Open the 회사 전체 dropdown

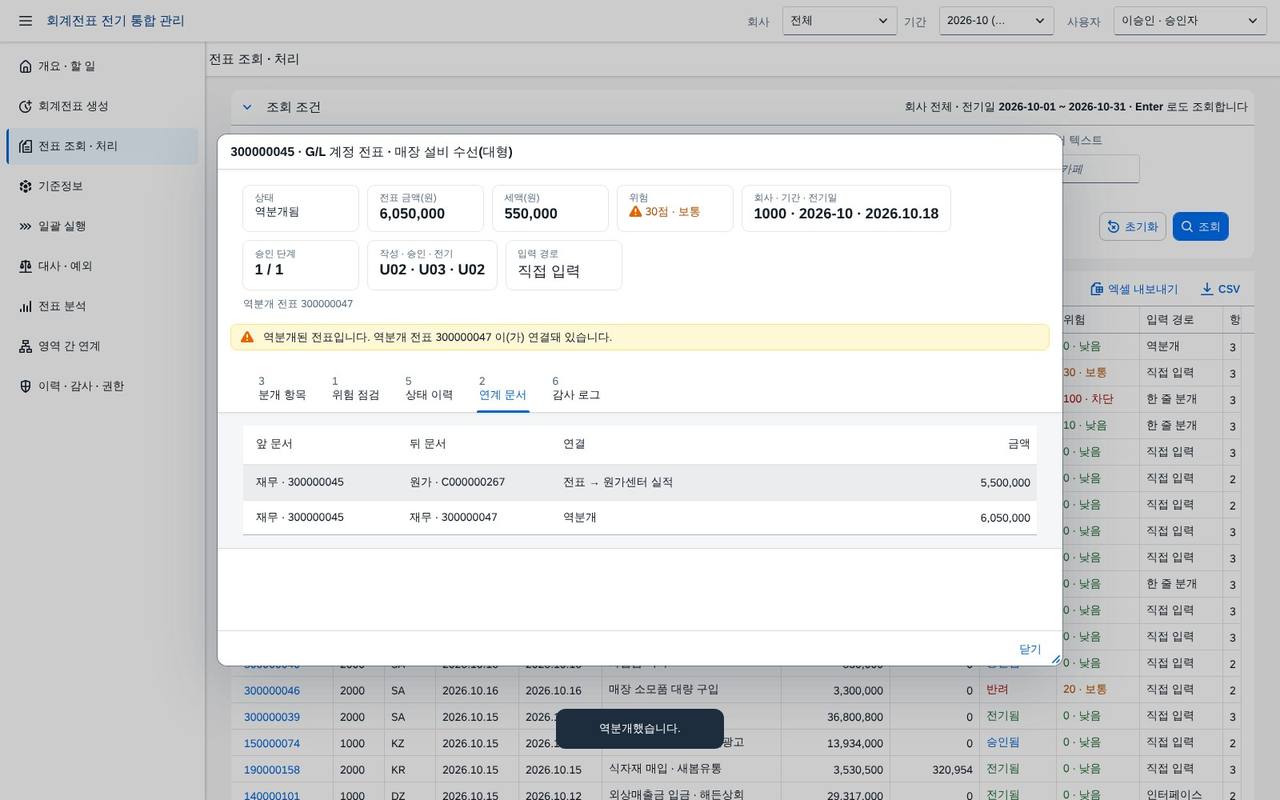click(840, 21)
